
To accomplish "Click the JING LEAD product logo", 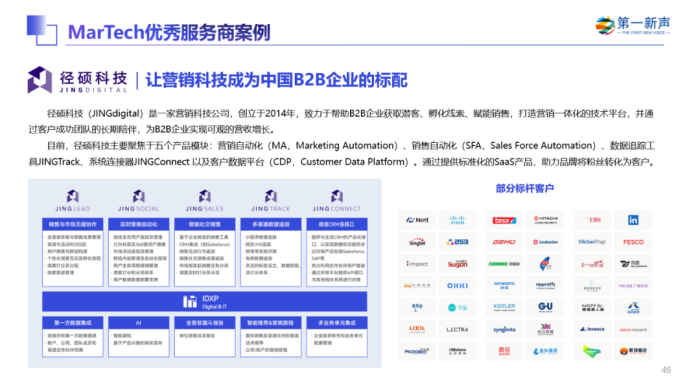I will (72, 200).
